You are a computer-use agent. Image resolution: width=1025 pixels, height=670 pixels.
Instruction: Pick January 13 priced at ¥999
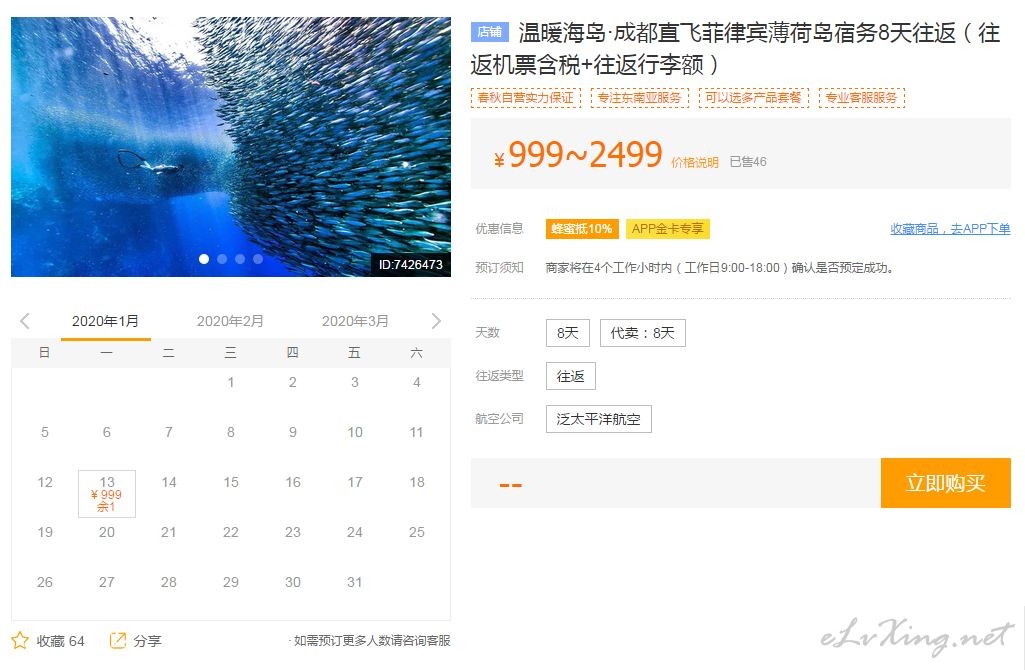pyautogui.click(x=107, y=494)
